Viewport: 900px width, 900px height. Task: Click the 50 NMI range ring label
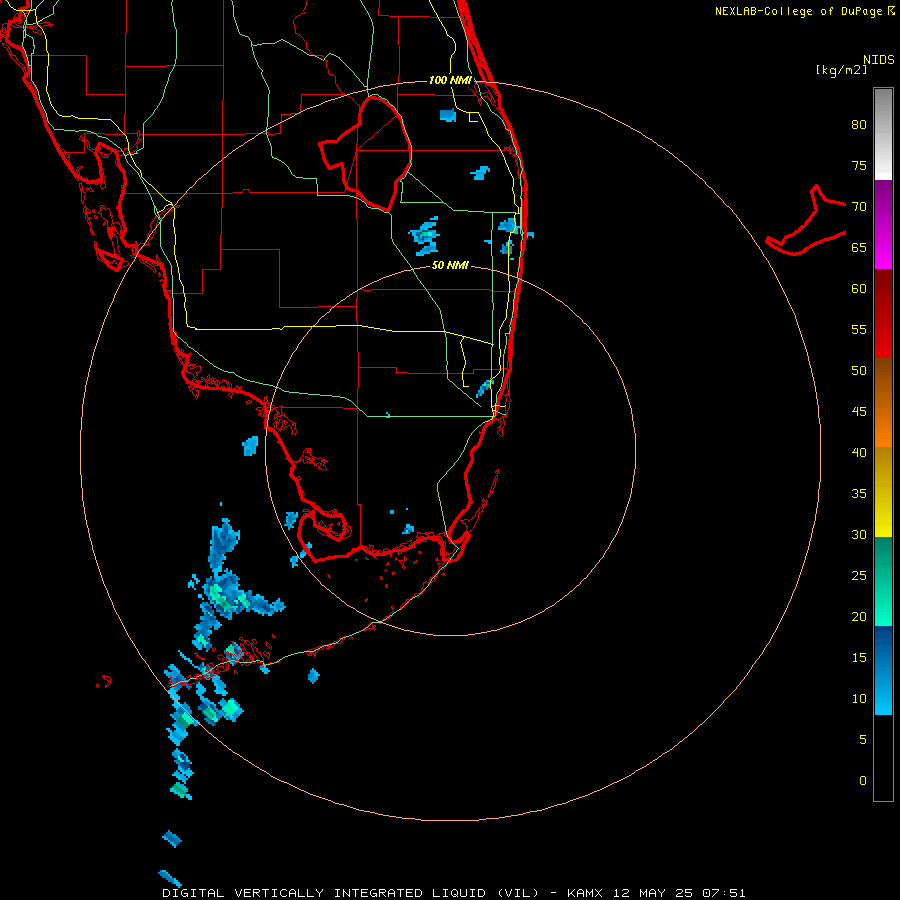point(450,265)
